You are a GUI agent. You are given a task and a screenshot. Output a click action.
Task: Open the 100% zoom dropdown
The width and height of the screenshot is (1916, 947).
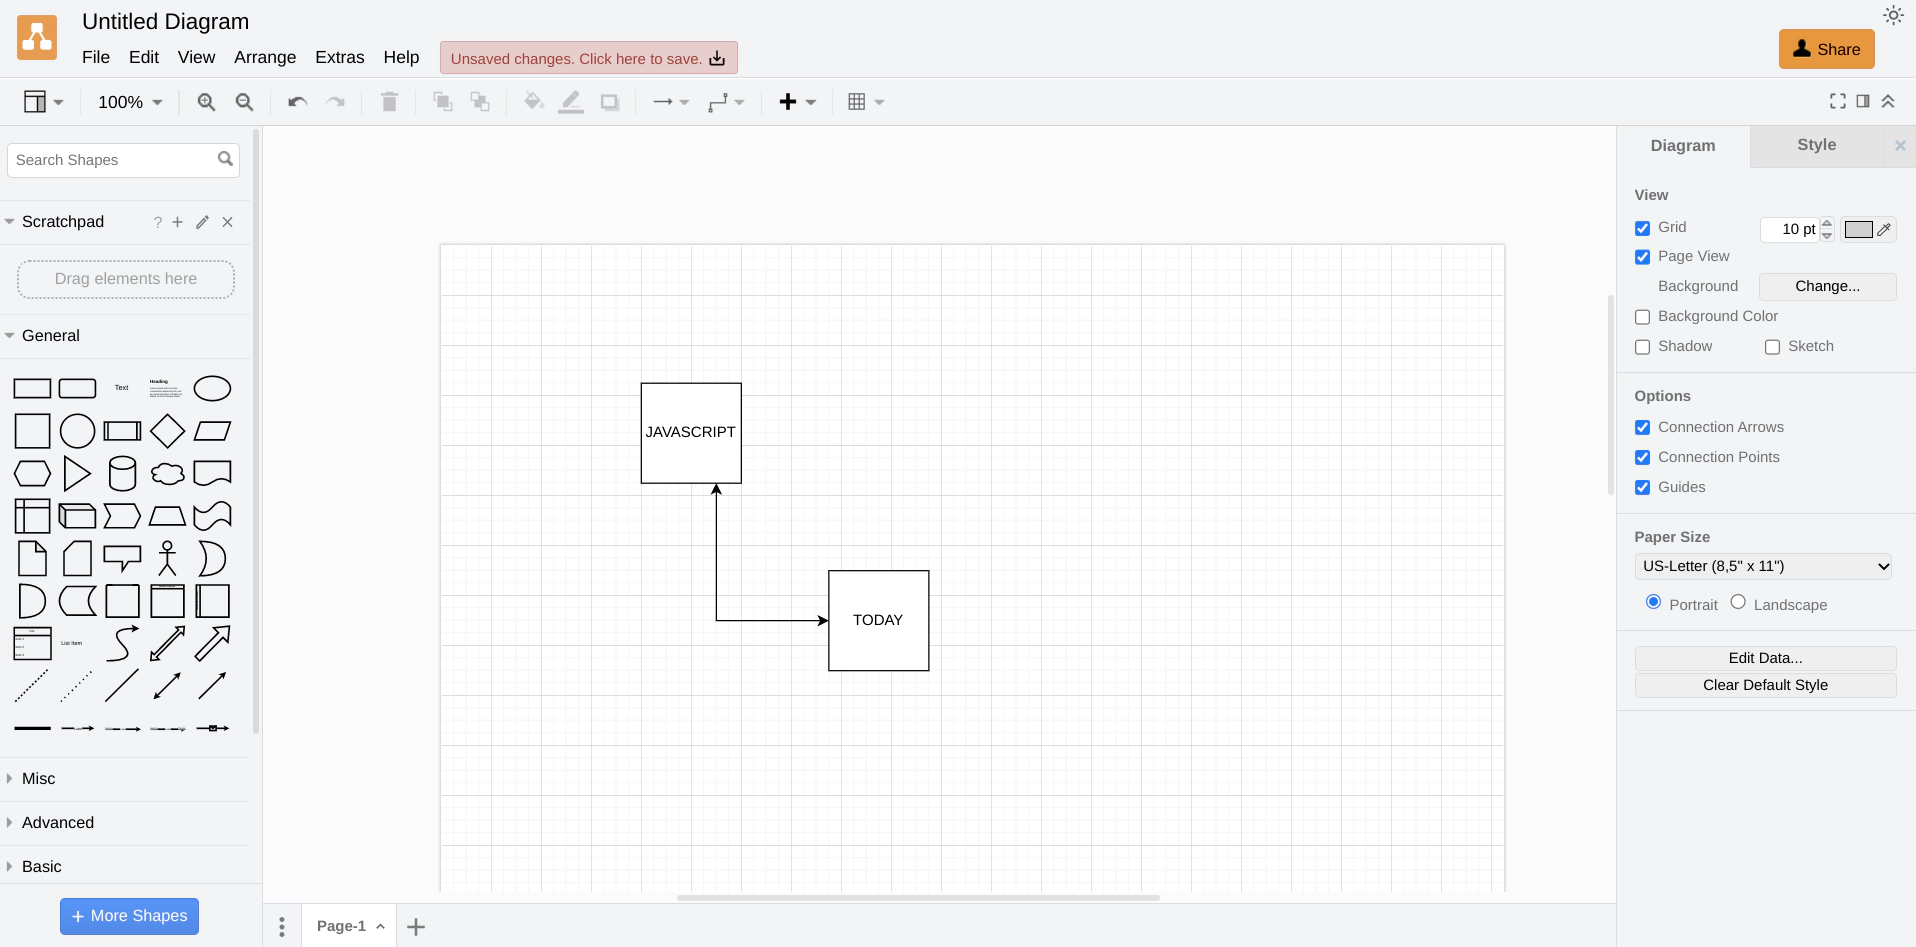pyautogui.click(x=130, y=102)
